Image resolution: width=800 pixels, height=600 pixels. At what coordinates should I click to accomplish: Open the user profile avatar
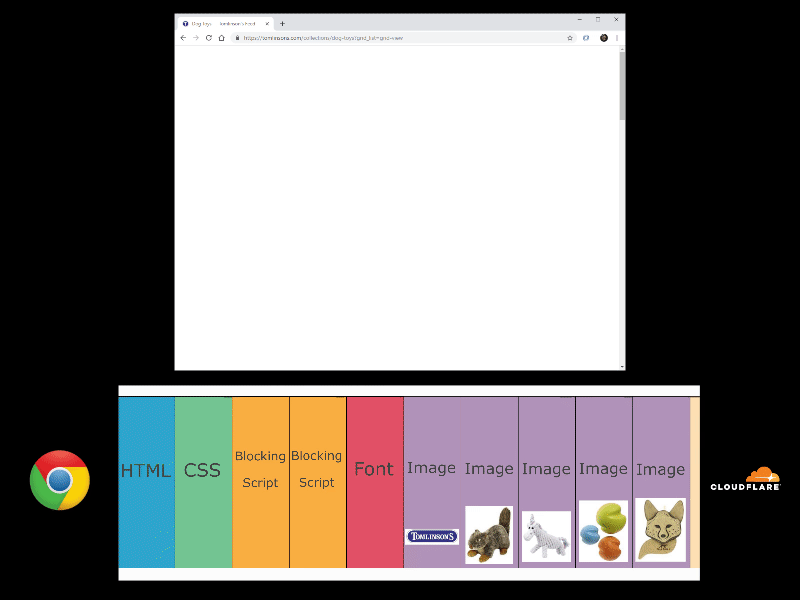604,38
